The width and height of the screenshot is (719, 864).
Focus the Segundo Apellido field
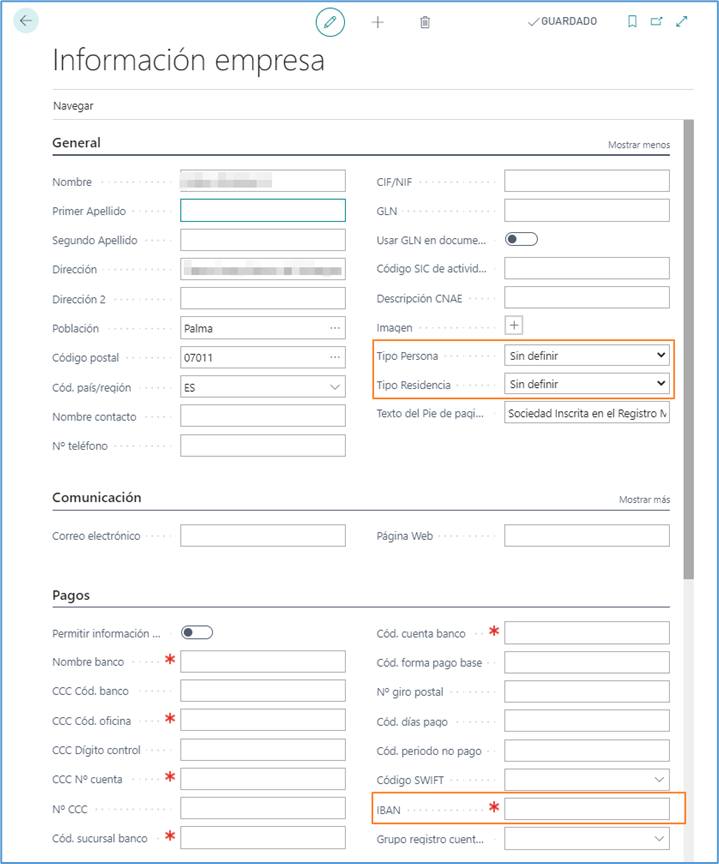(x=263, y=240)
